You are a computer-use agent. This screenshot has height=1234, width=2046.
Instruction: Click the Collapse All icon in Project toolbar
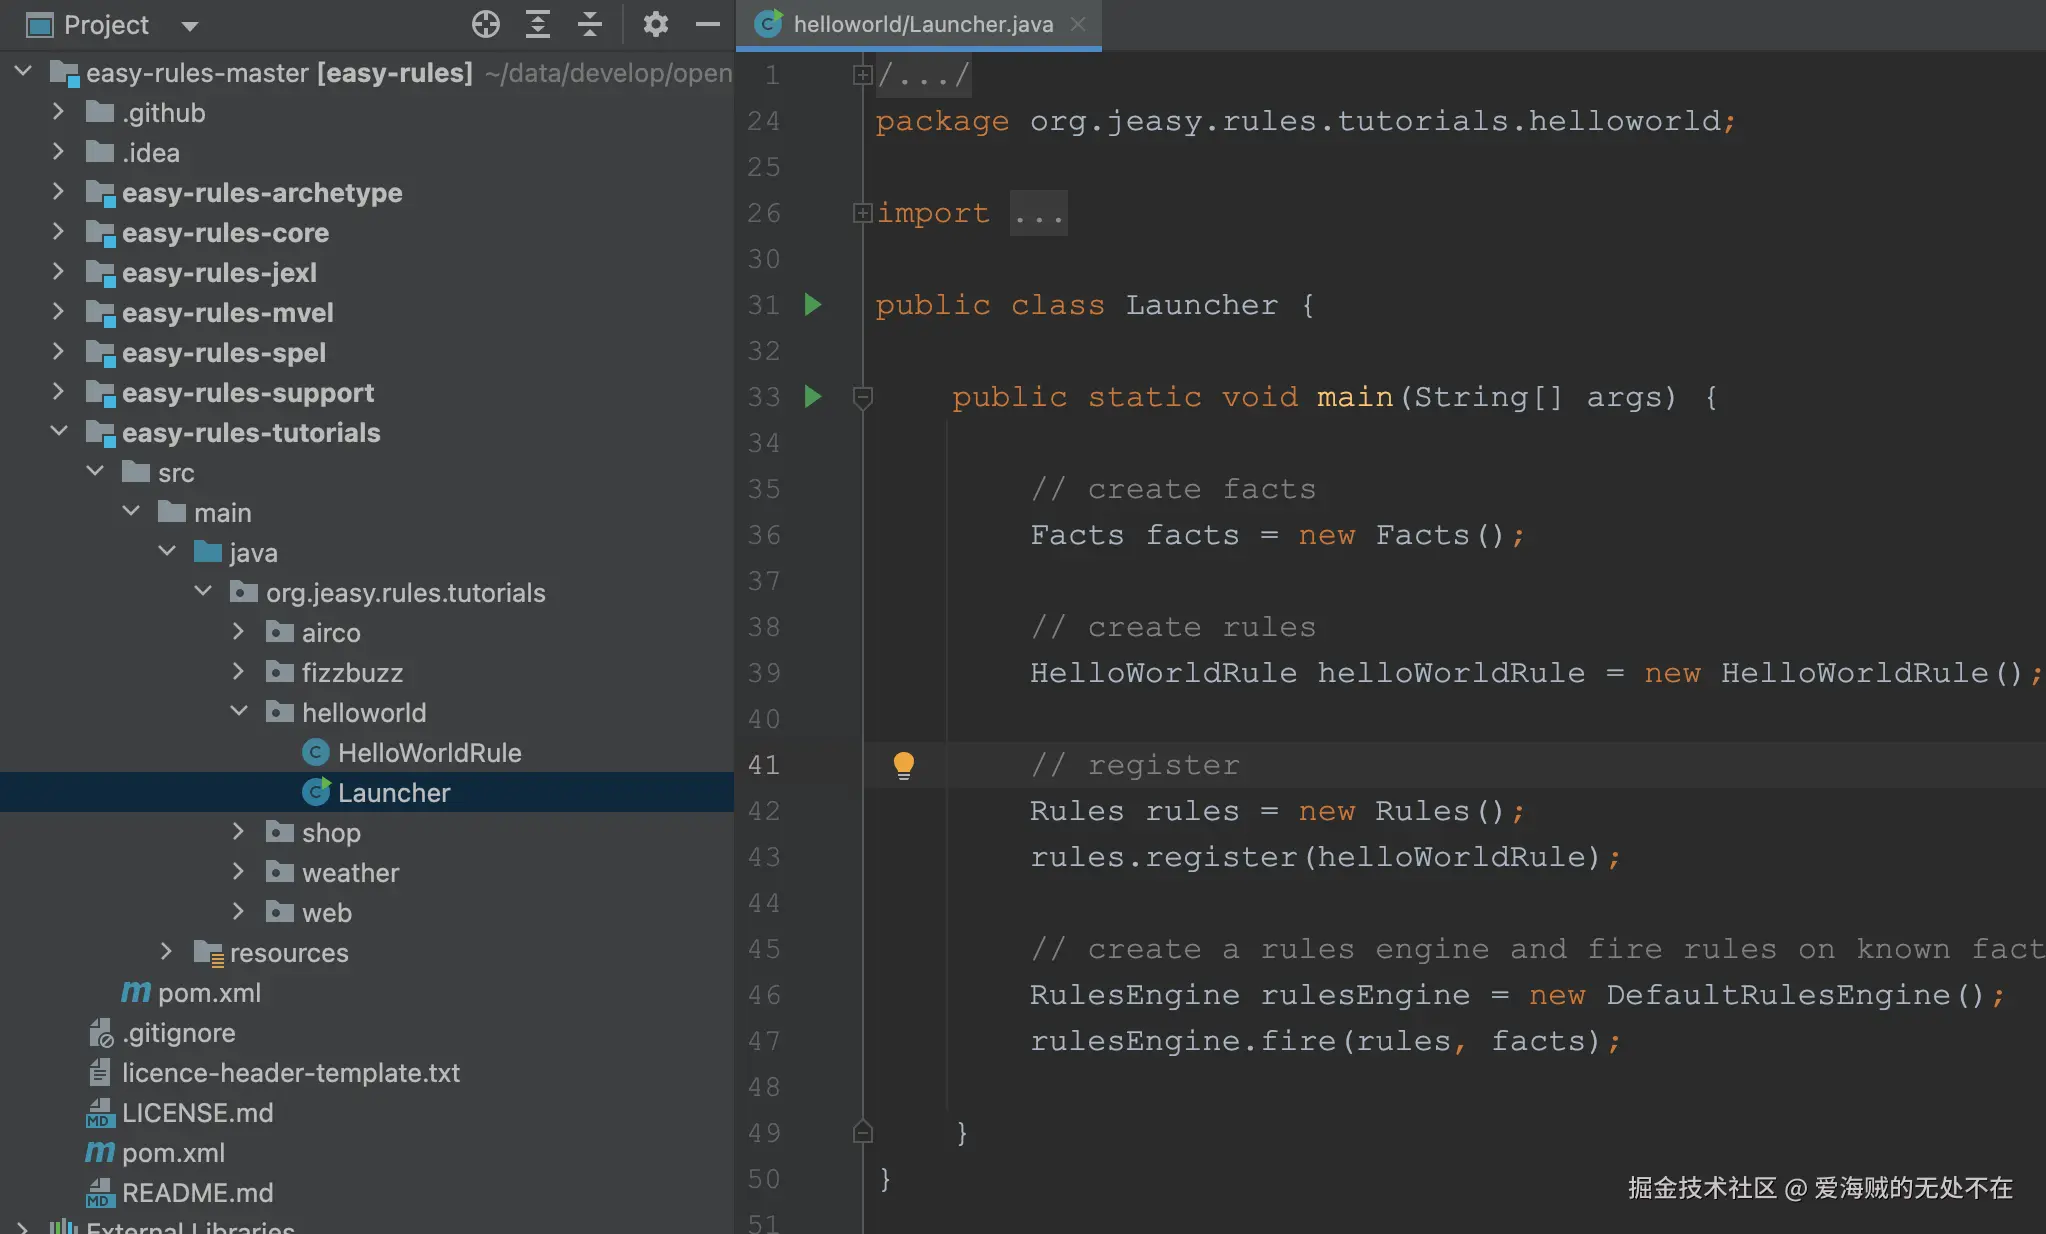[x=590, y=24]
